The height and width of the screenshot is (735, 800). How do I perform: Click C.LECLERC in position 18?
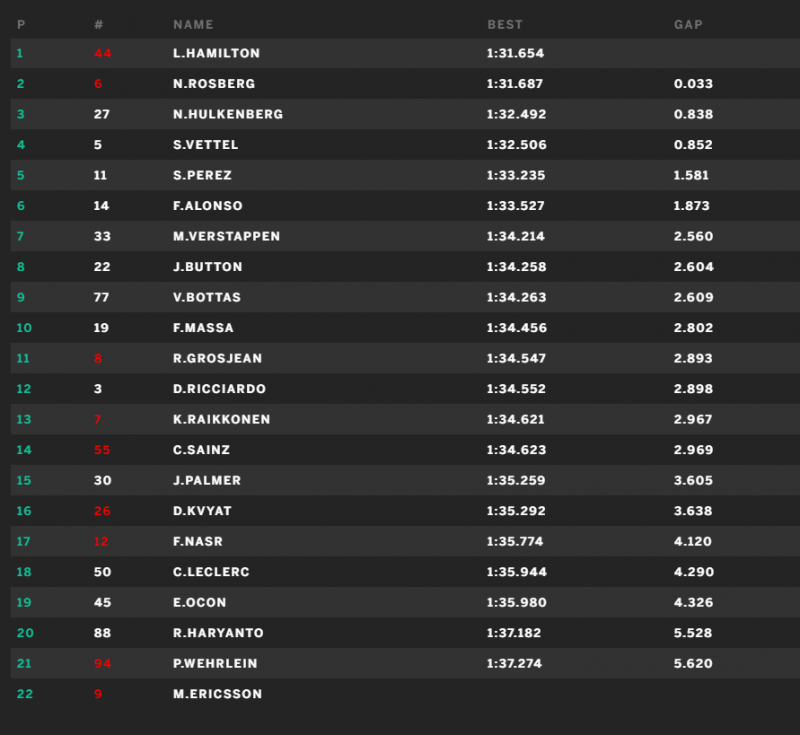[x=211, y=572]
